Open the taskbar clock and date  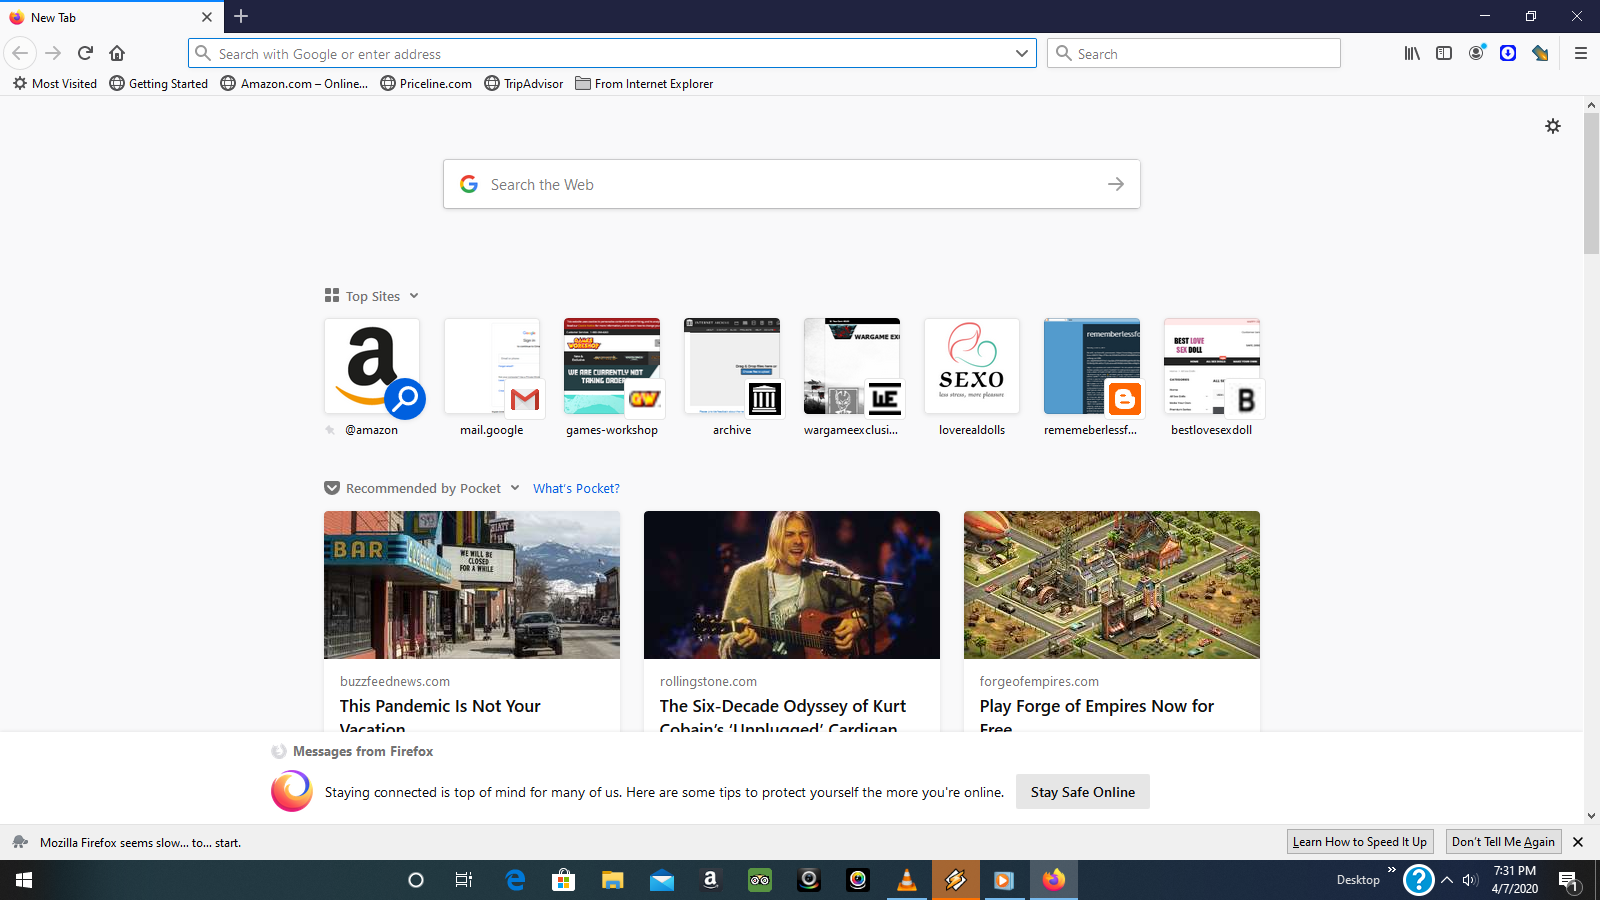[x=1514, y=880]
